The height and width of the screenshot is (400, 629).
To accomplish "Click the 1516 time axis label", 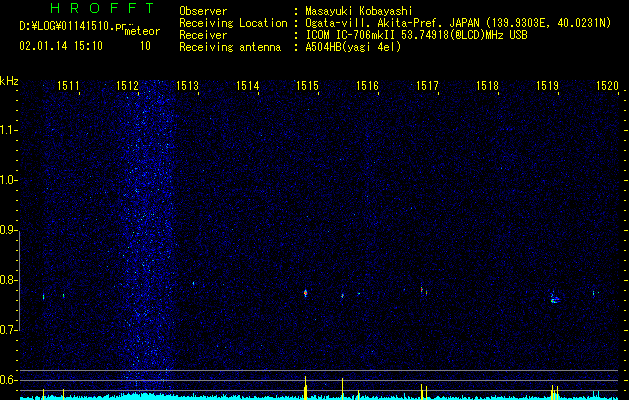I will click(x=367, y=86).
